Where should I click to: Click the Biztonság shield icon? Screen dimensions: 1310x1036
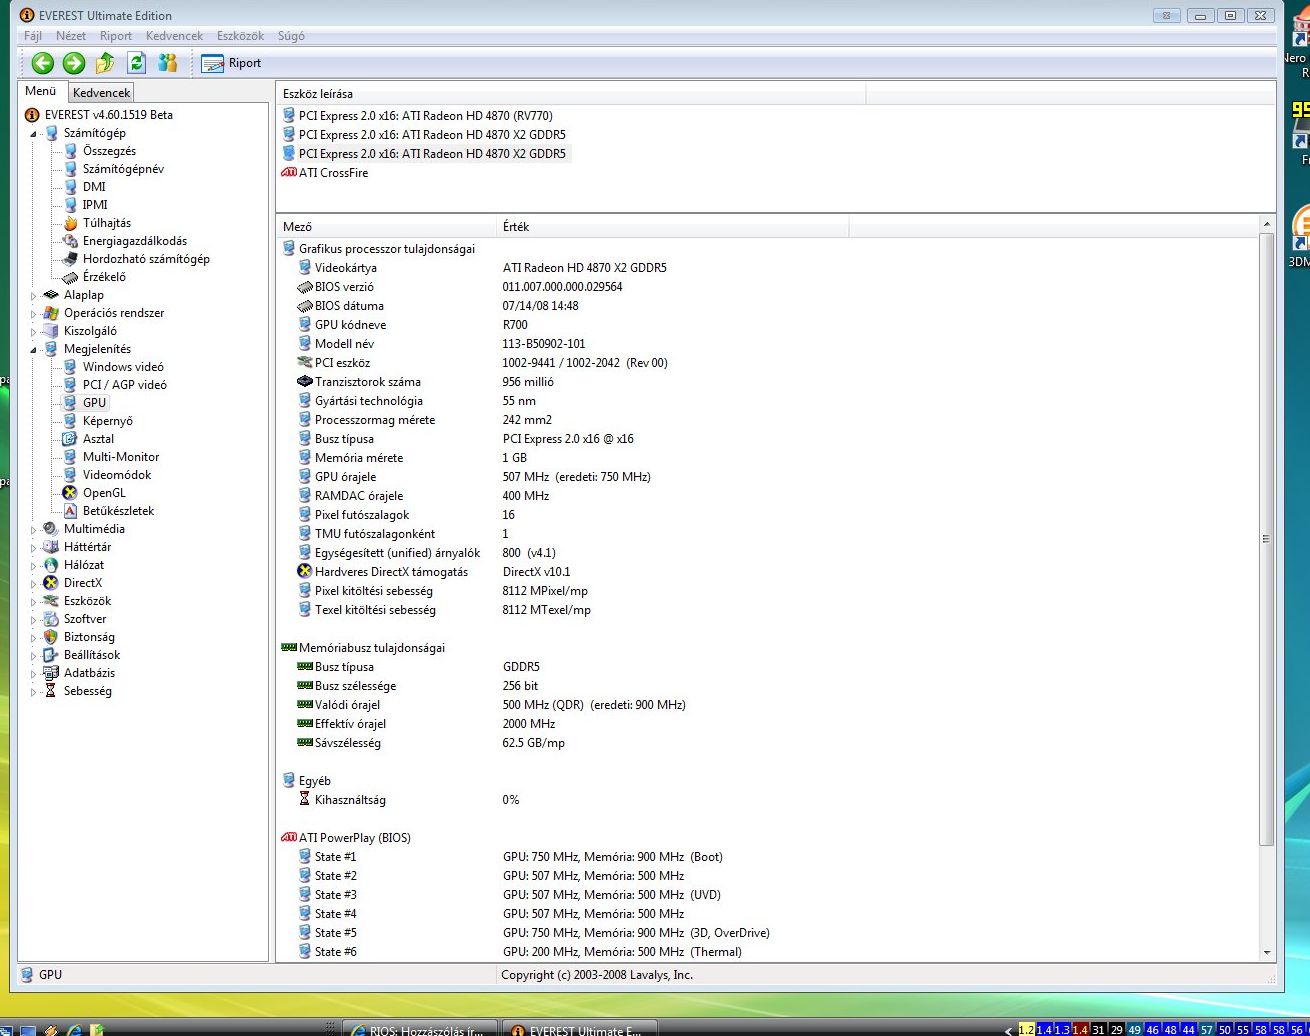pyautogui.click(x=51, y=637)
